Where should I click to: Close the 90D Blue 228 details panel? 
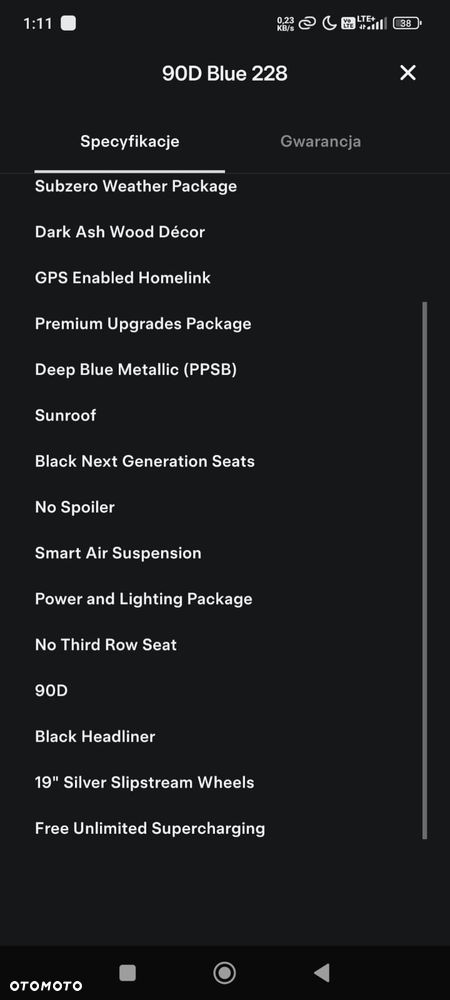pyautogui.click(x=408, y=73)
